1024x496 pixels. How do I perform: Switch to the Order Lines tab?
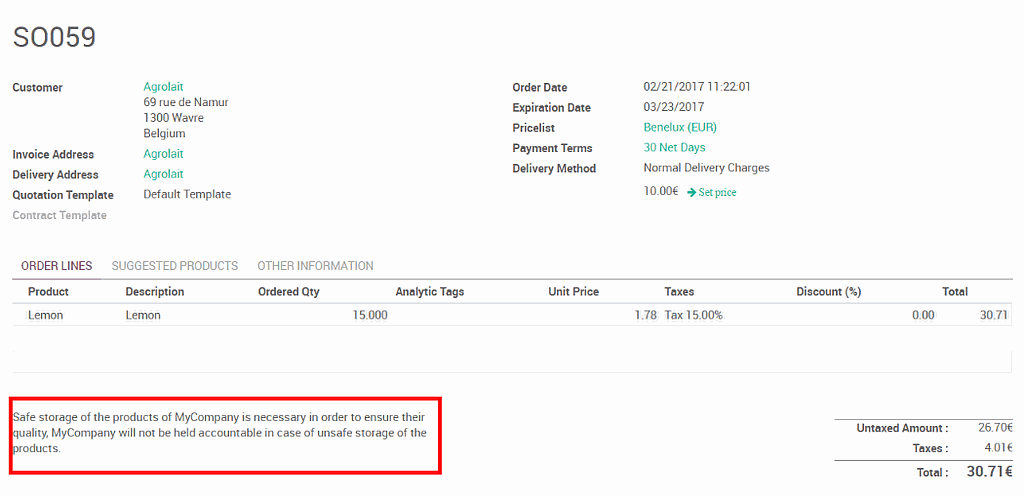point(56,266)
